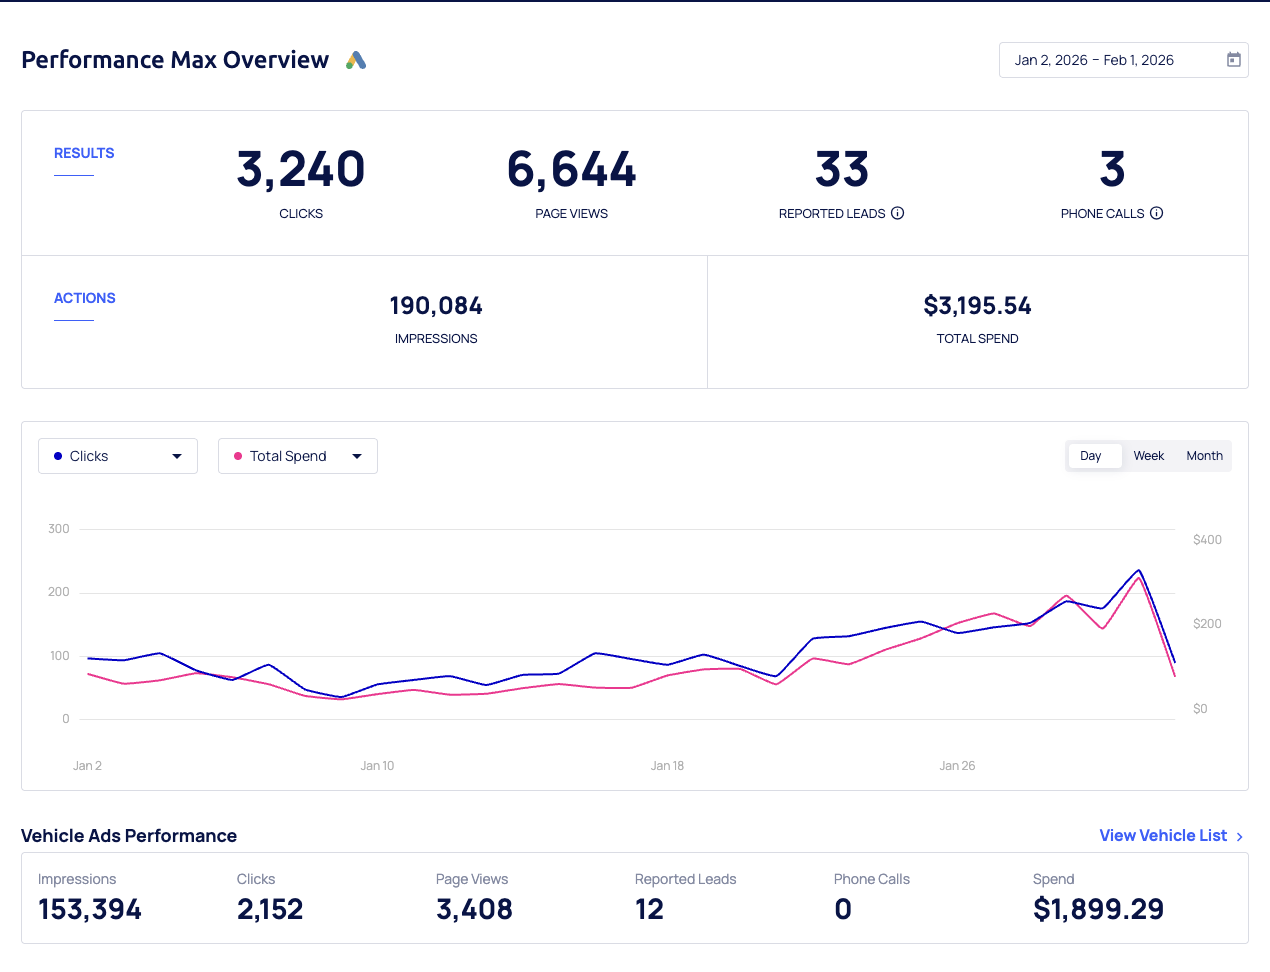The image size is (1270, 972).
Task: Click the pink dot in Total Spend selector
Action: pyautogui.click(x=238, y=456)
